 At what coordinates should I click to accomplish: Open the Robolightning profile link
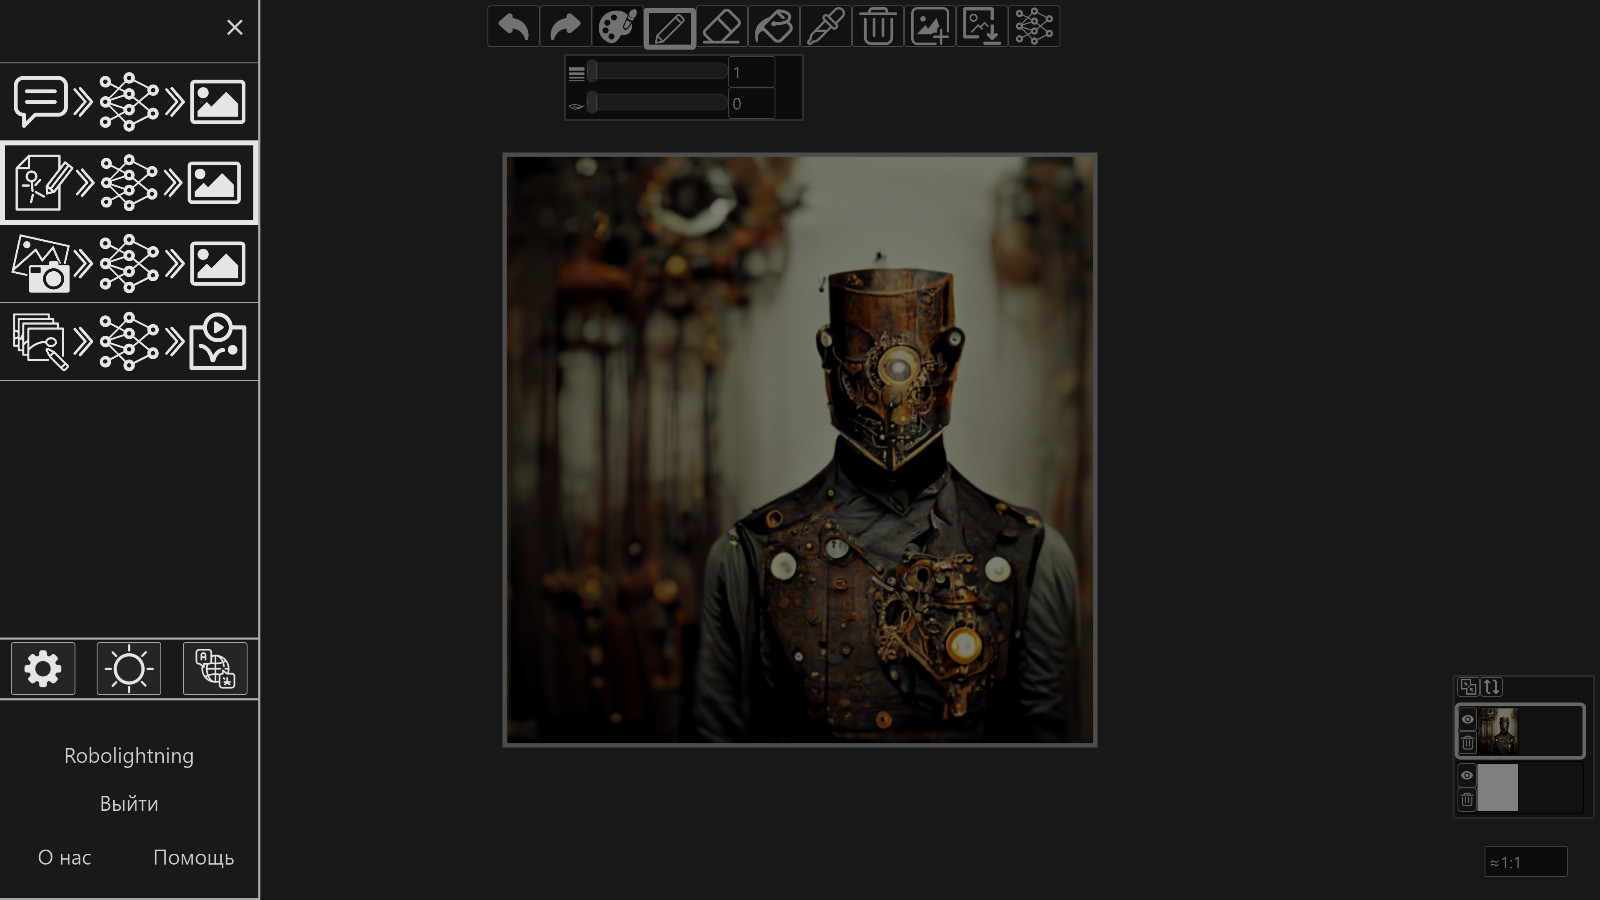pos(129,756)
